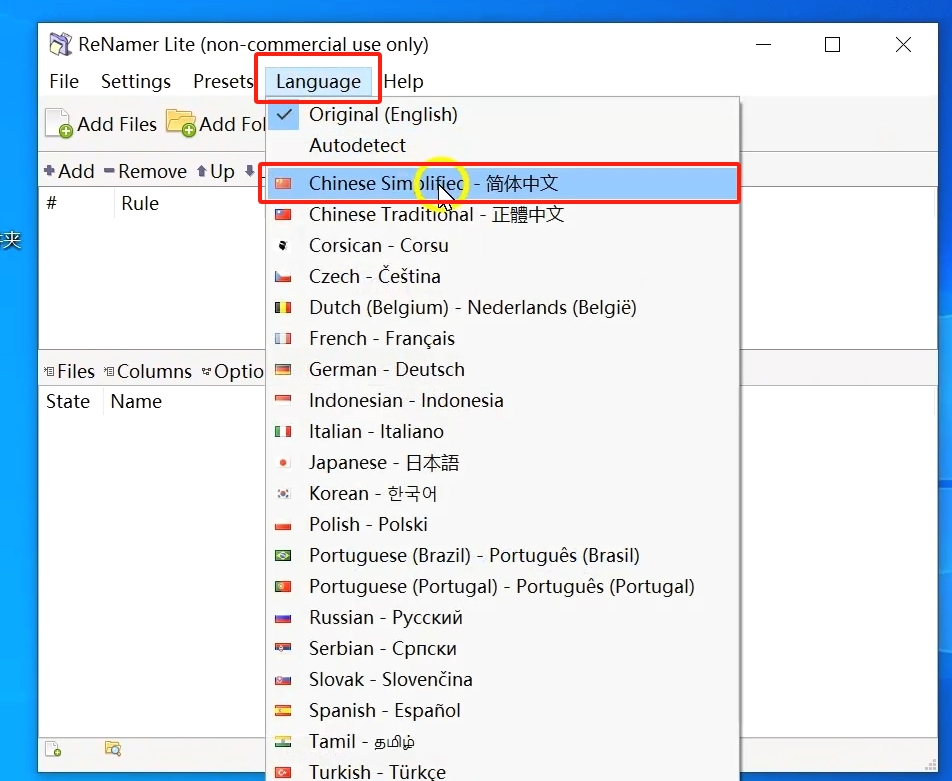Image resolution: width=952 pixels, height=781 pixels.
Task: Select Japanese language entry
Action: (503, 462)
